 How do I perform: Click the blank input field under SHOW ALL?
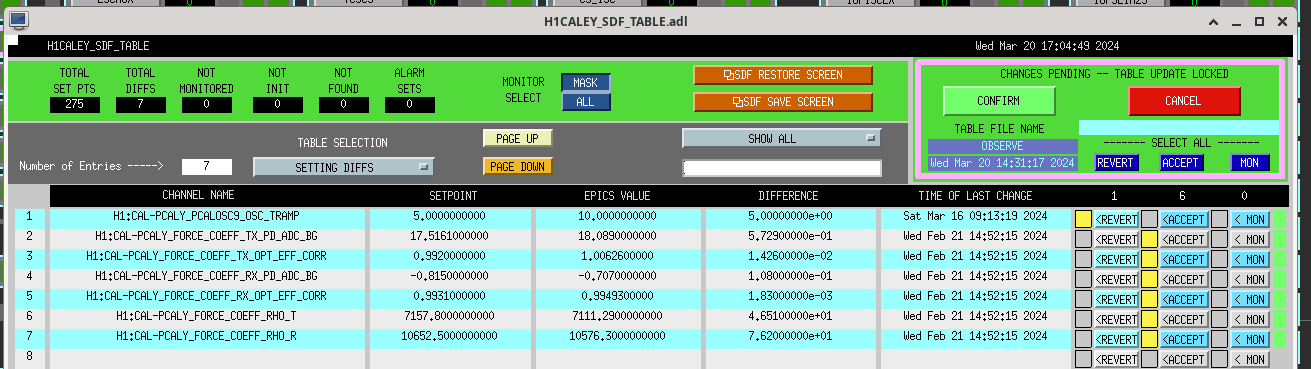782,168
